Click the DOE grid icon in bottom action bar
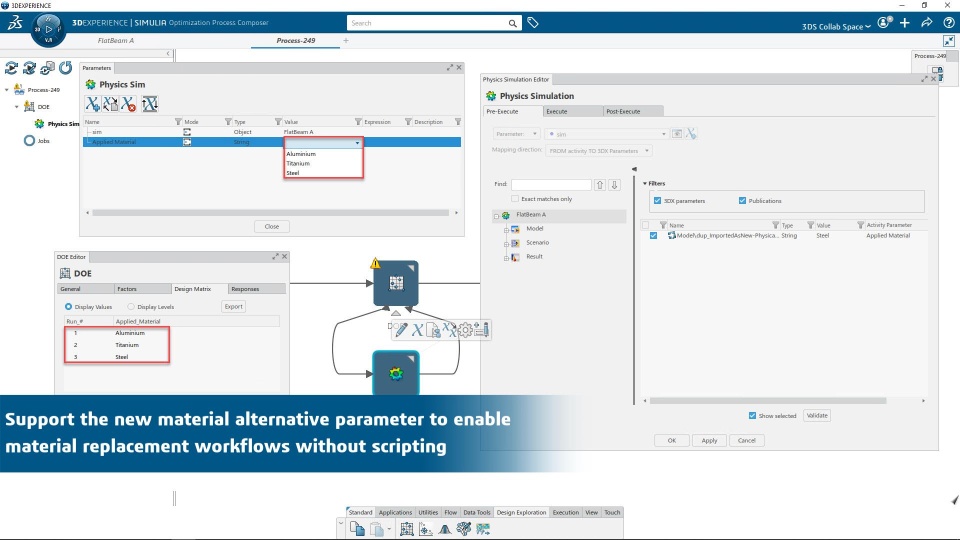 pyautogui.click(x=407, y=529)
